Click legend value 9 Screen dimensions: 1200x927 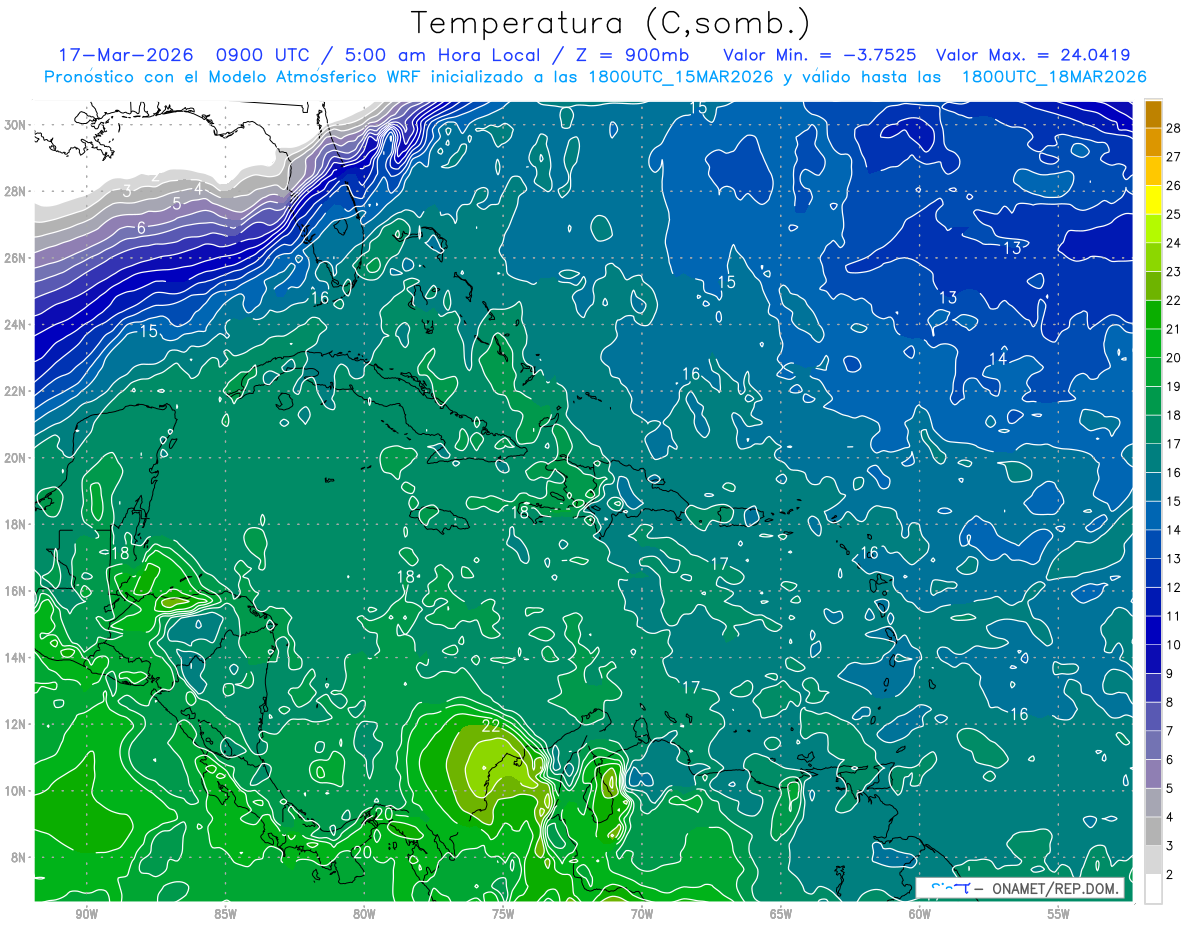[1170, 674]
